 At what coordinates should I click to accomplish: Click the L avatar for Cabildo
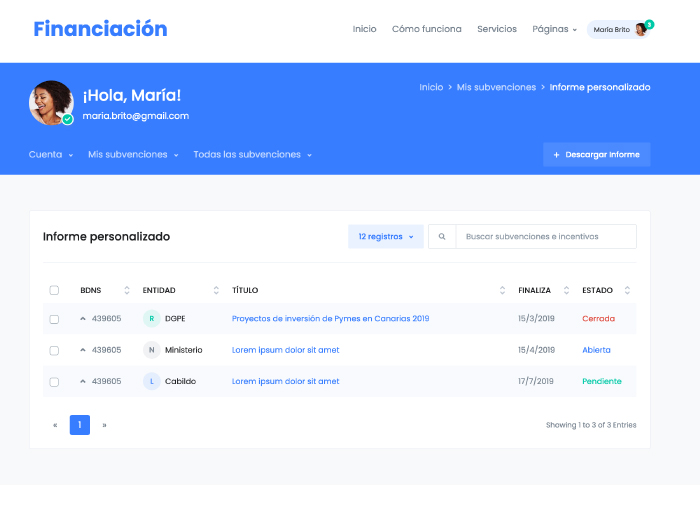pos(151,381)
